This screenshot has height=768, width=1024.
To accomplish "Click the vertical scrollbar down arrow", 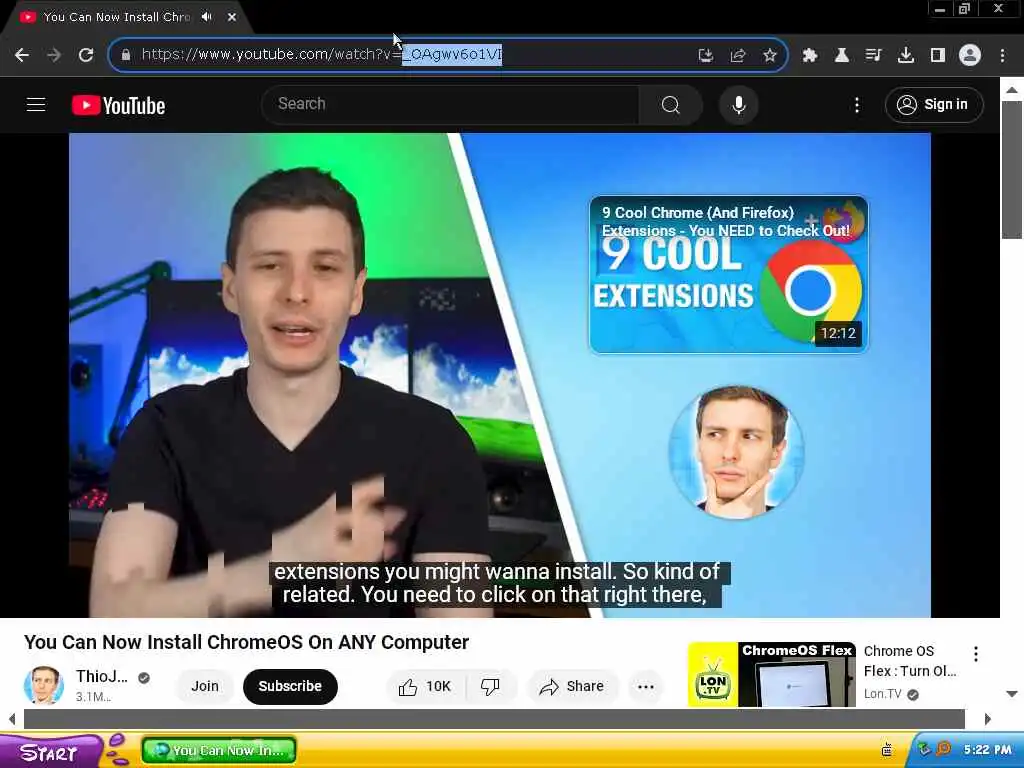I will tap(1012, 694).
